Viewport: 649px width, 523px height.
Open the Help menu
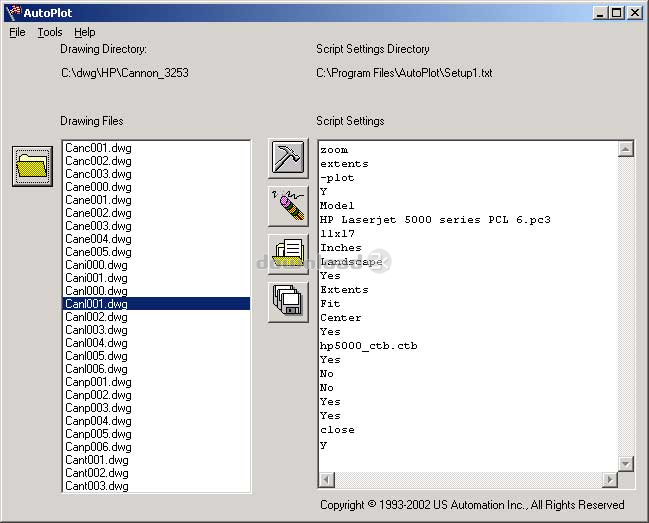(85, 32)
